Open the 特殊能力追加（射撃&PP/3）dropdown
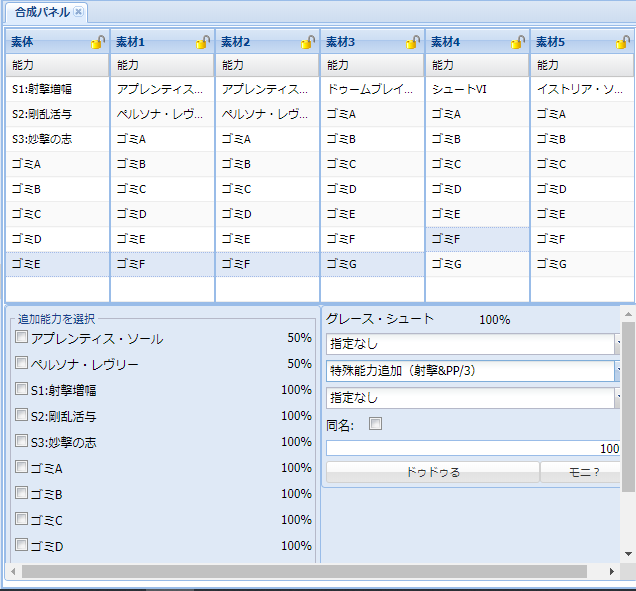This screenshot has height=591, width=636. pyautogui.click(x=473, y=371)
